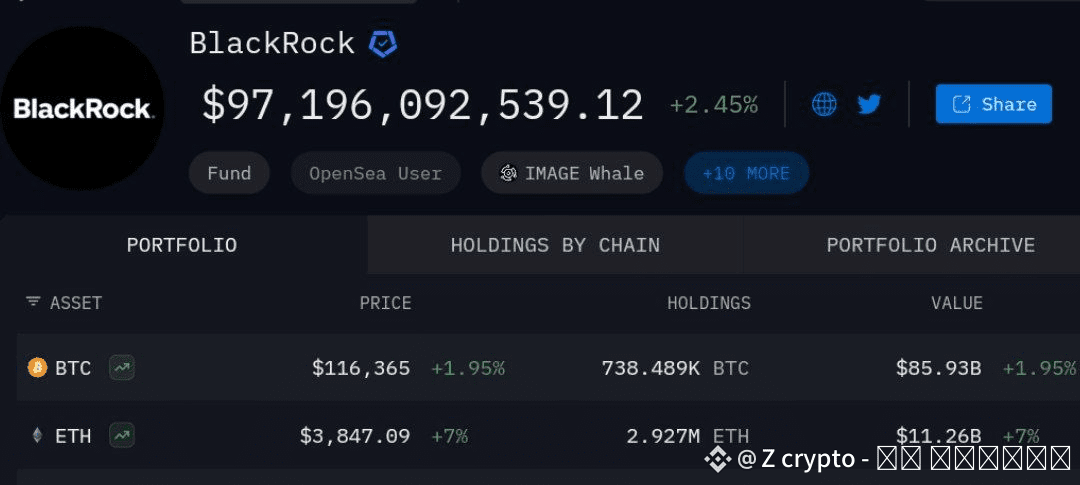Click the verified badge next to BlackRock
The height and width of the screenshot is (485, 1080).
tap(382, 44)
